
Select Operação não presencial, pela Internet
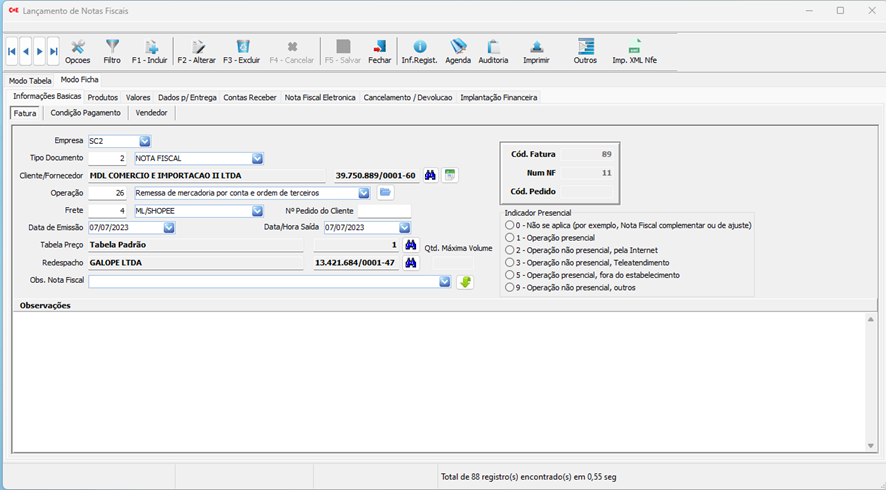point(511,250)
